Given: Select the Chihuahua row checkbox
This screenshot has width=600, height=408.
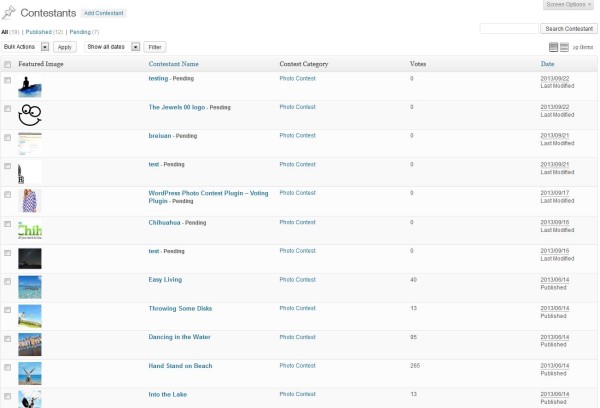Looking at the screenshot, I should (x=8, y=224).
